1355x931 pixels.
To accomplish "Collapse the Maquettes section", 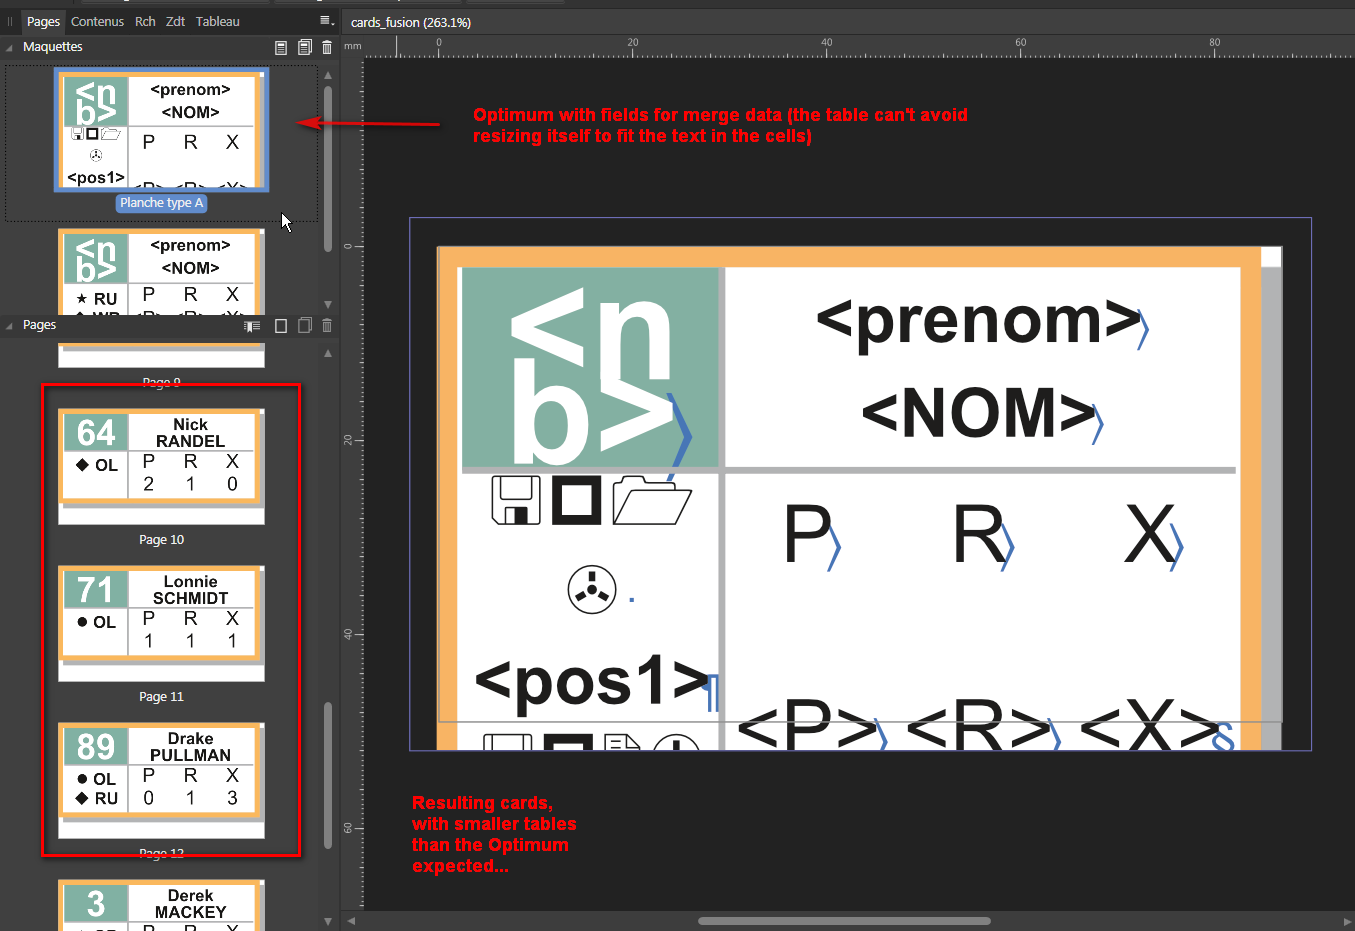I will [10, 47].
